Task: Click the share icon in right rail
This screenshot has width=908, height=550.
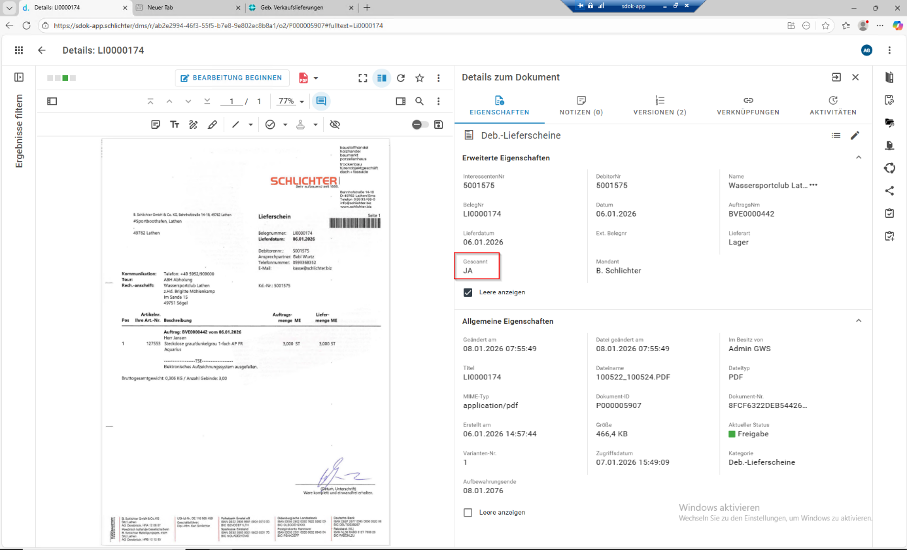Action: coord(890,191)
